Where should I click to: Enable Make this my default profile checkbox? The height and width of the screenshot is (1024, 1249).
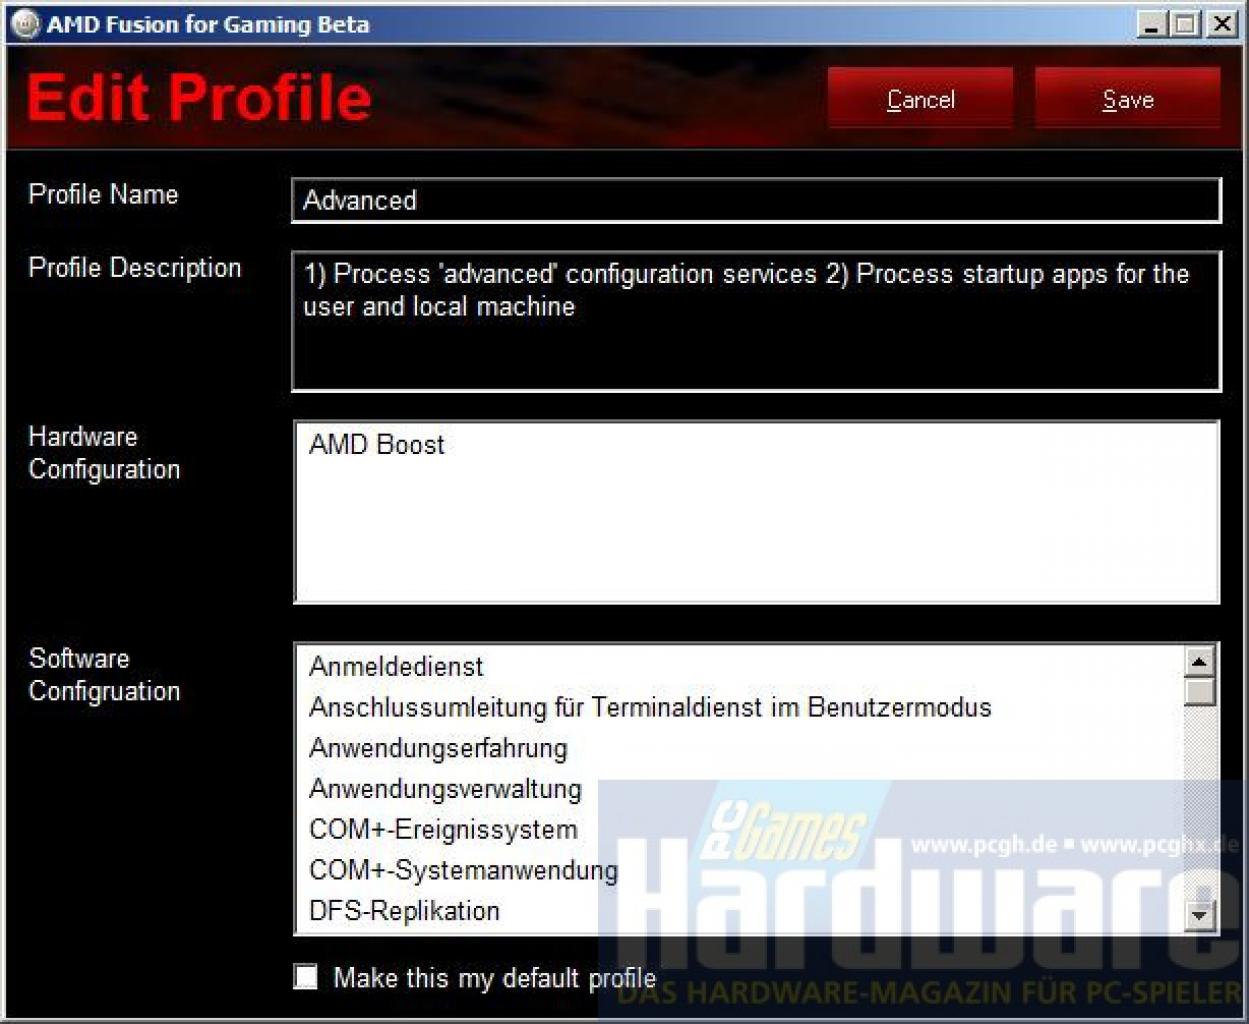point(305,977)
